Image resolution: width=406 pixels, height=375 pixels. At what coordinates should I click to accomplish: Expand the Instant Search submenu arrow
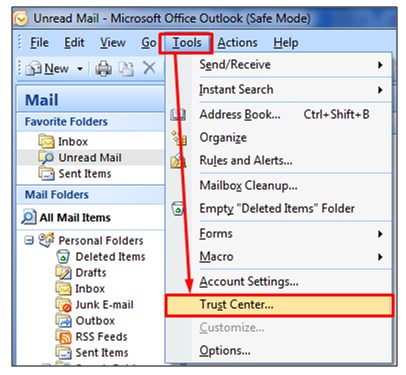click(x=380, y=90)
